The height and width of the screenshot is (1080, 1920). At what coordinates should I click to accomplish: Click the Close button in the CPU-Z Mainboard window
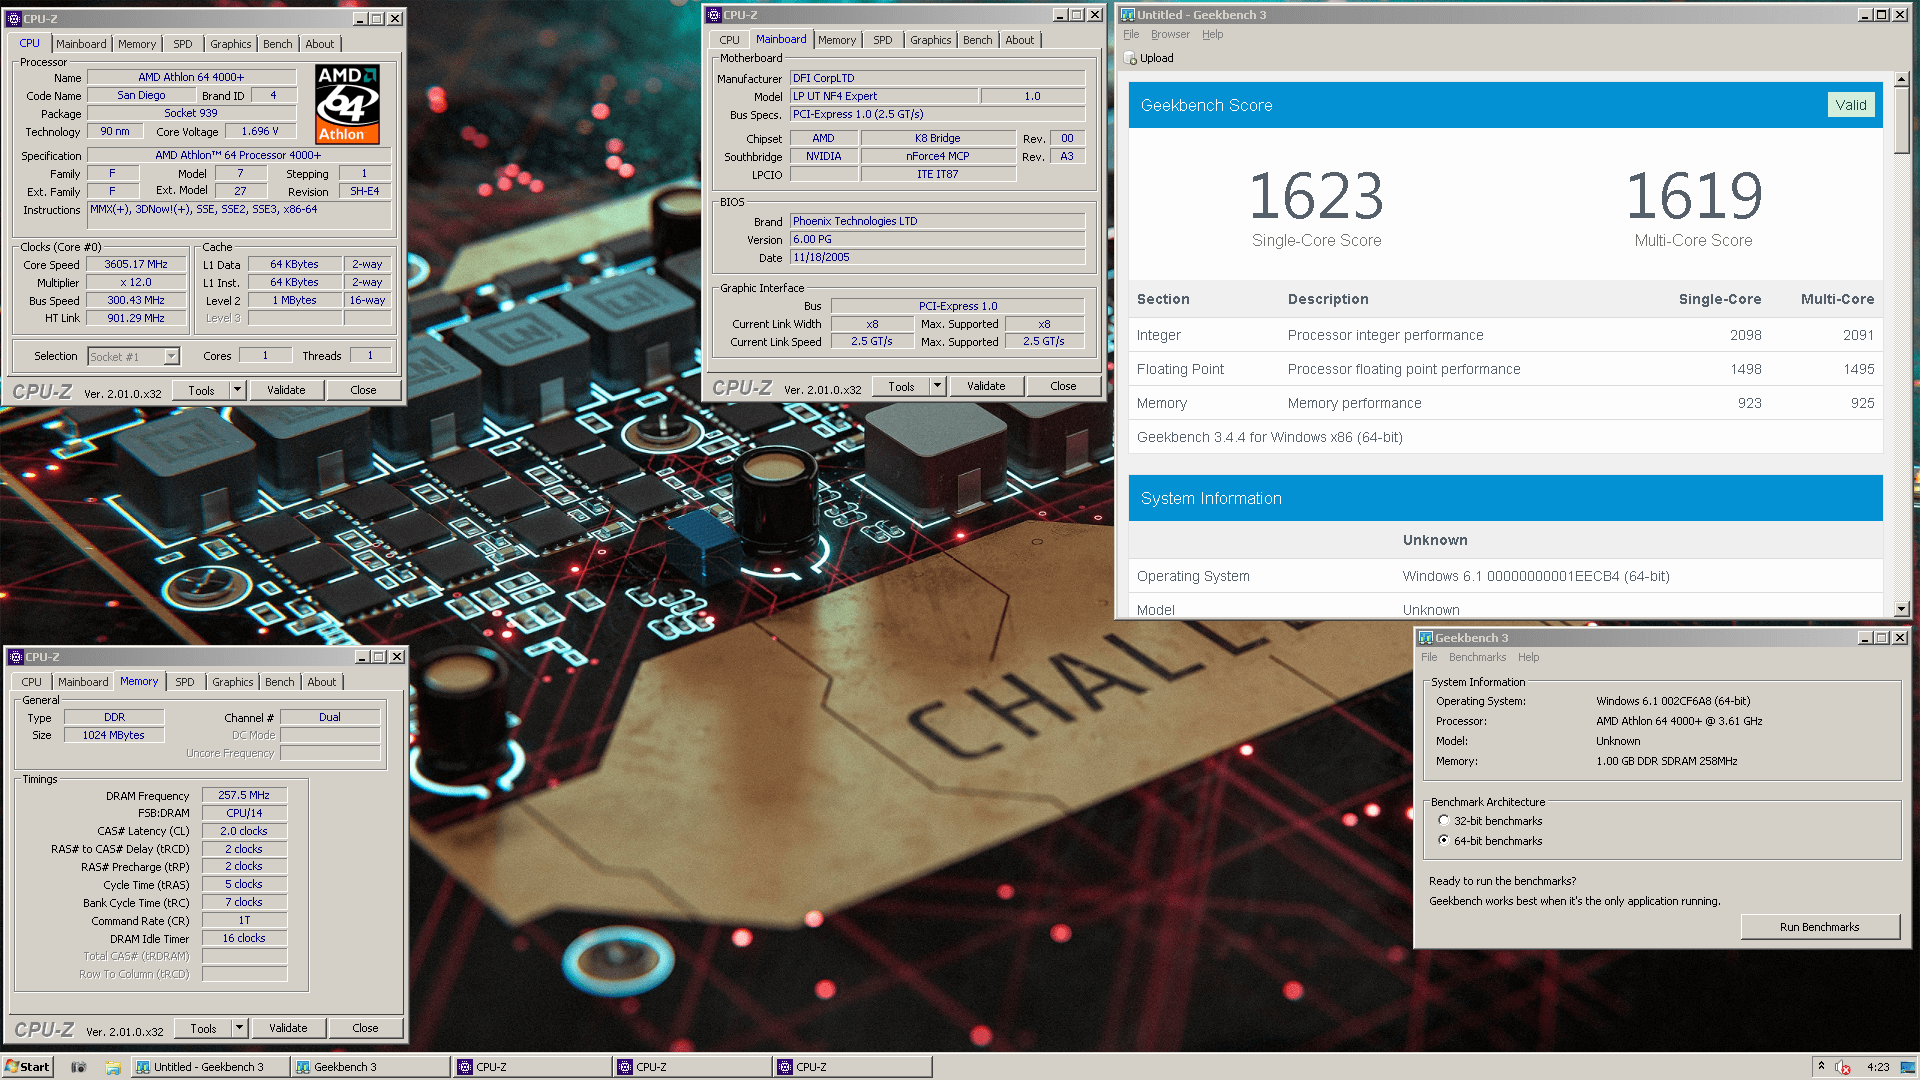(x=1063, y=386)
